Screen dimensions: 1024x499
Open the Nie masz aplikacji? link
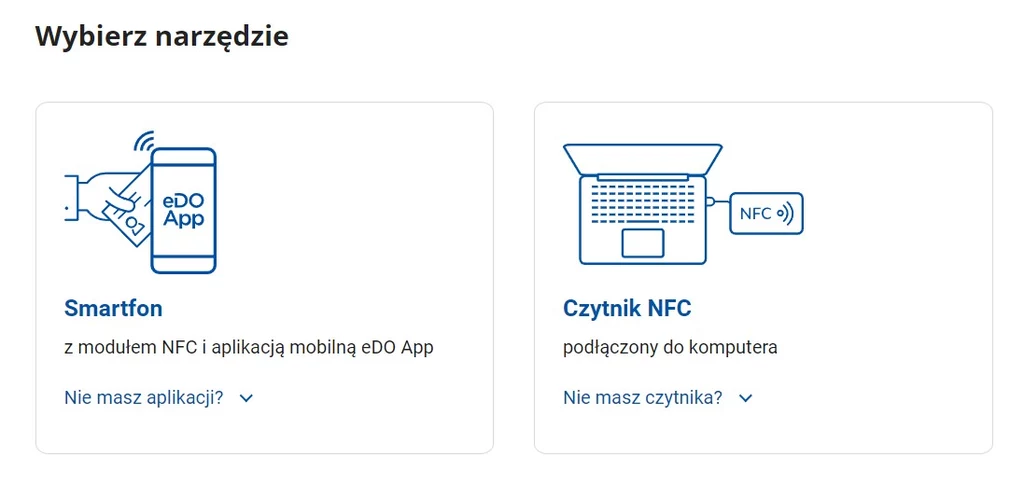click(x=144, y=397)
